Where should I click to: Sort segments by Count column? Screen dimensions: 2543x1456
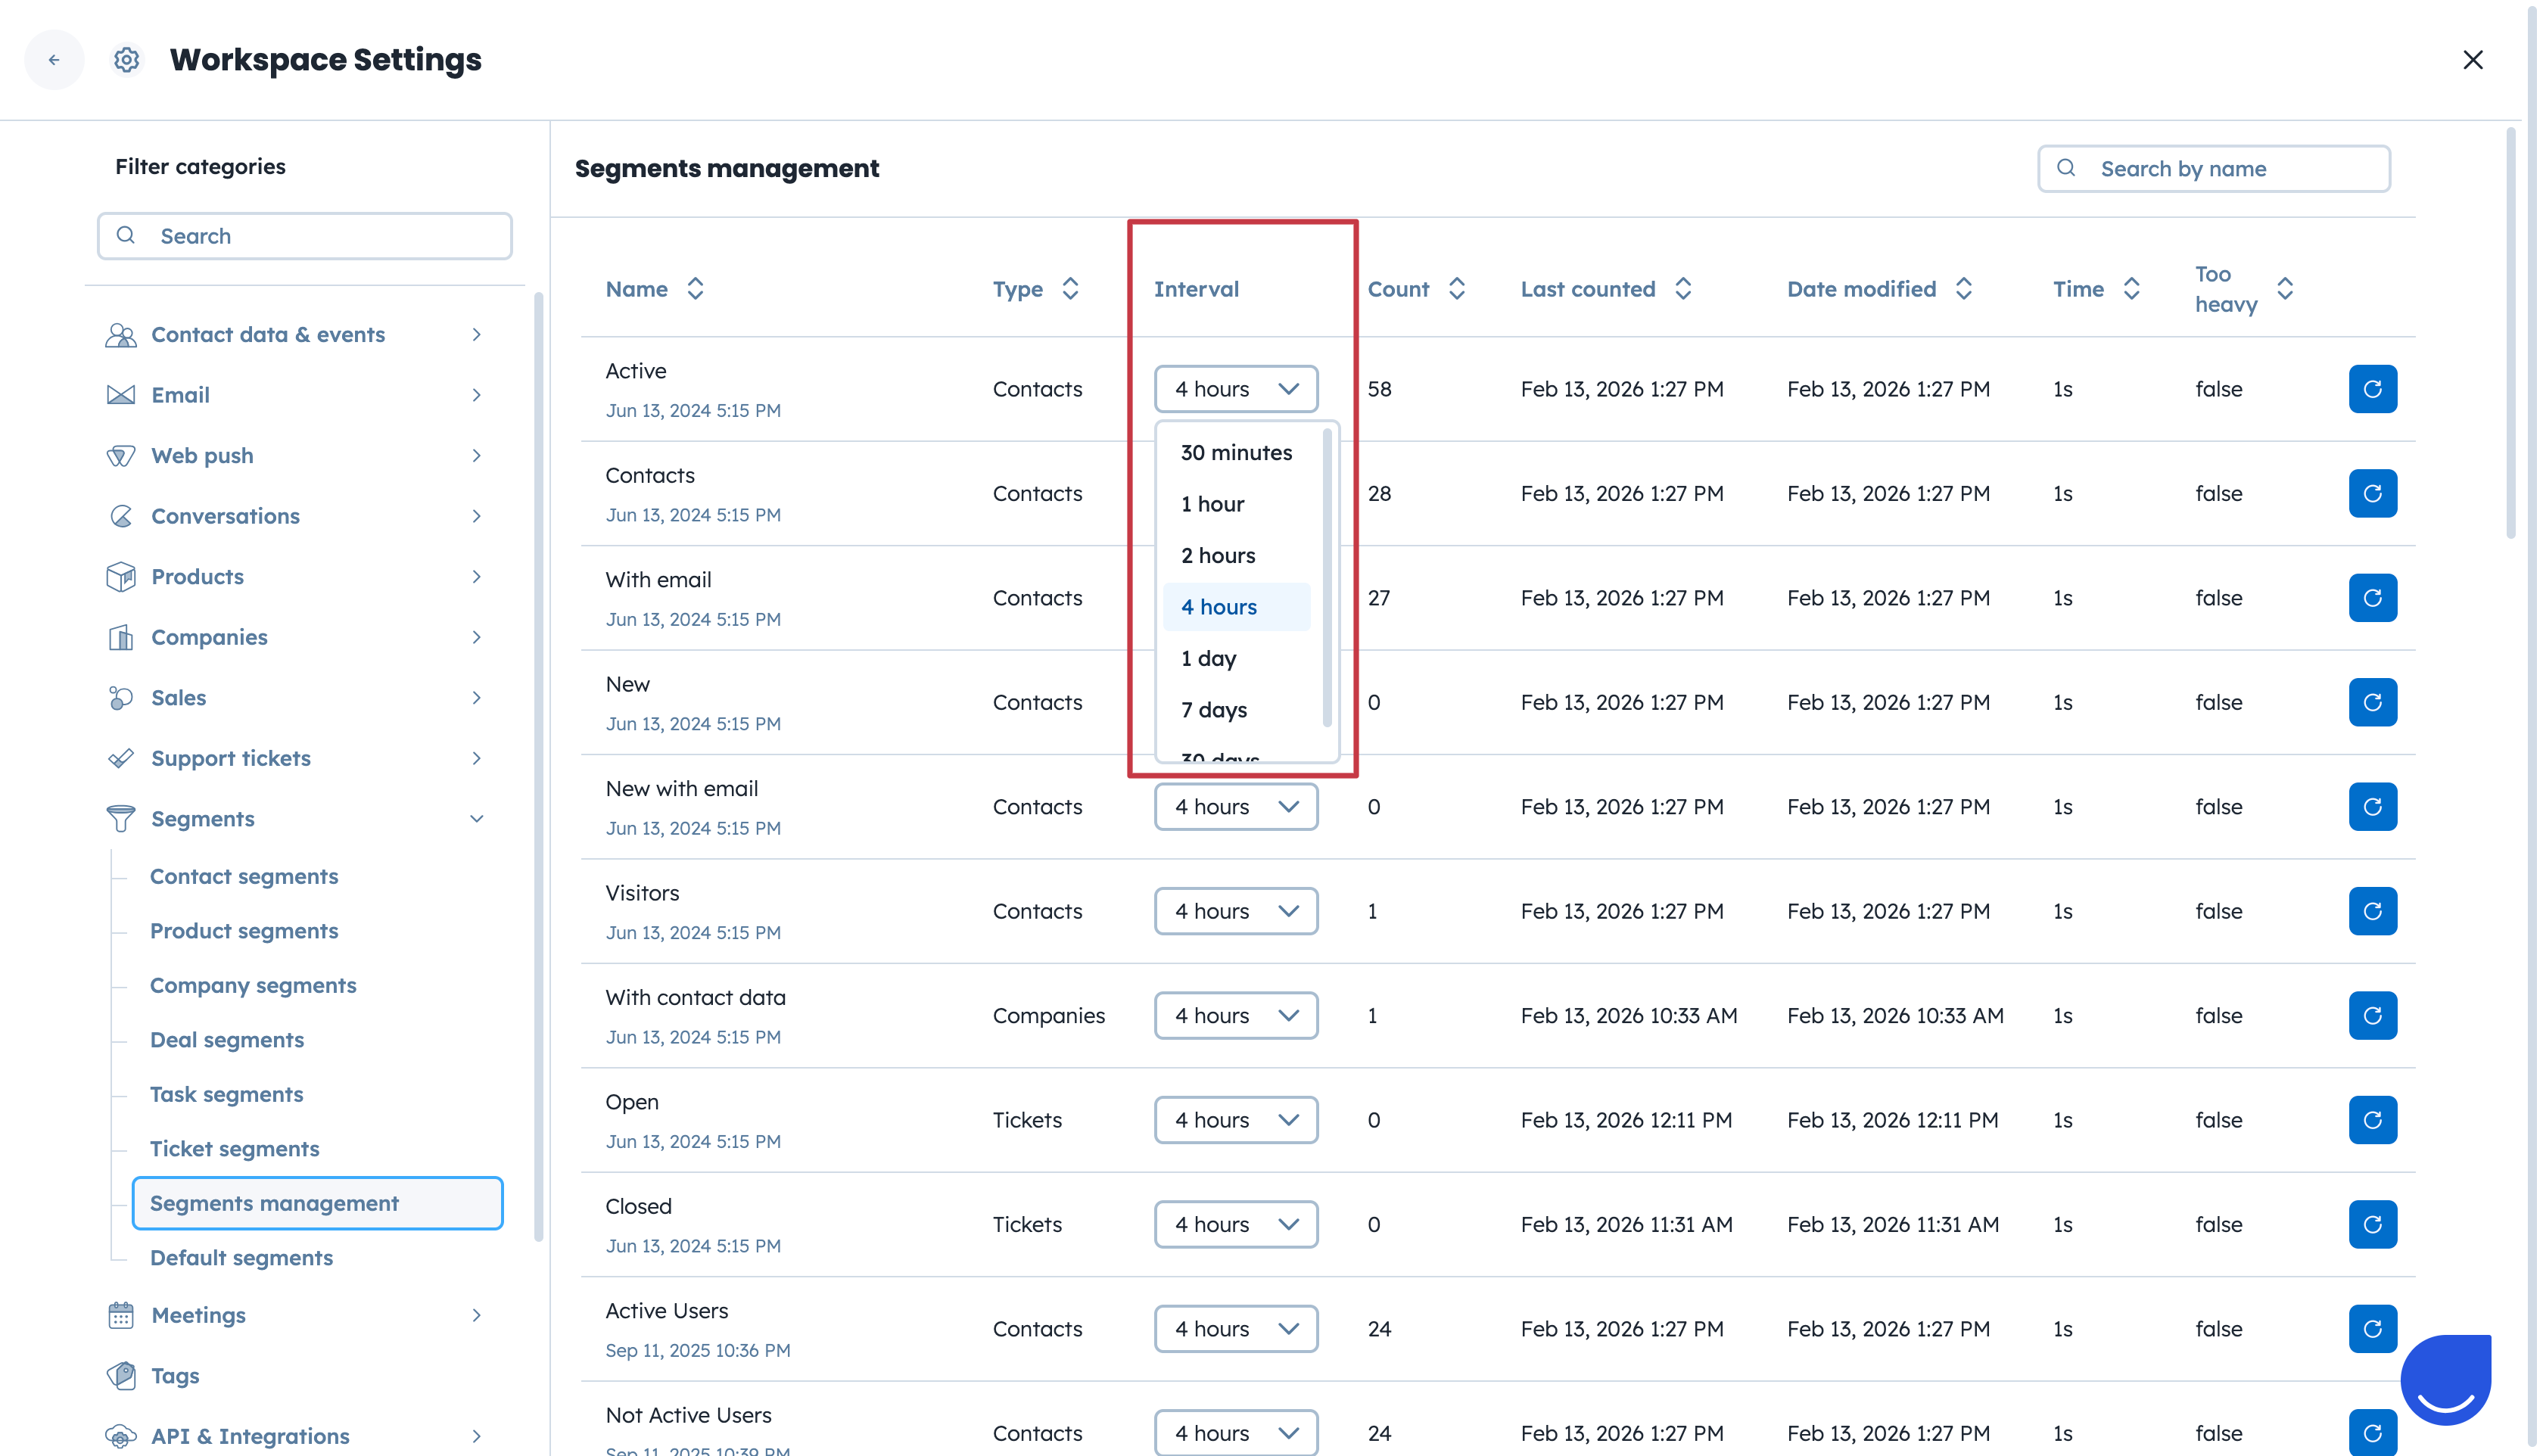pos(1456,289)
